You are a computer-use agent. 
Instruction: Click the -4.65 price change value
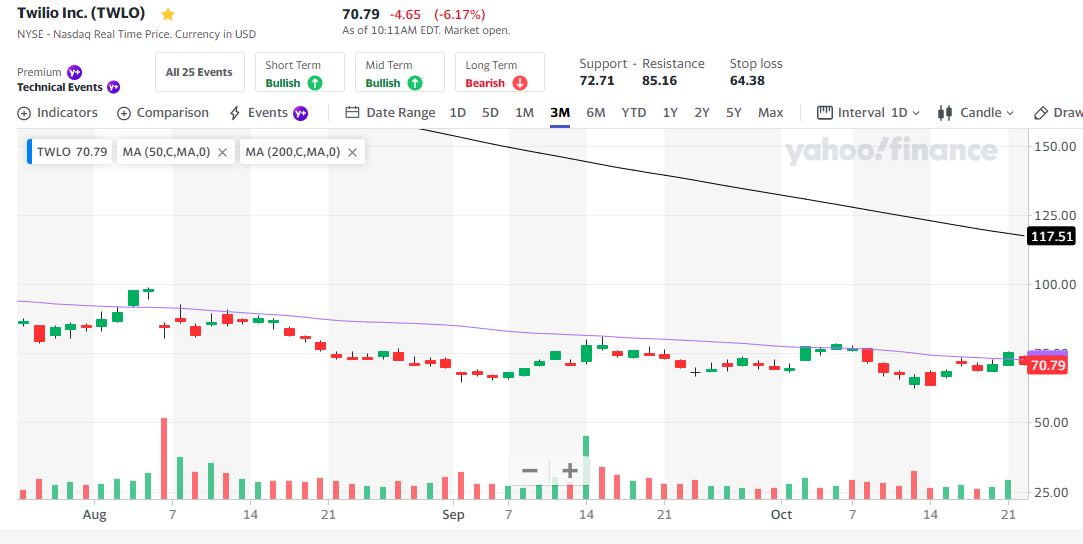(405, 14)
